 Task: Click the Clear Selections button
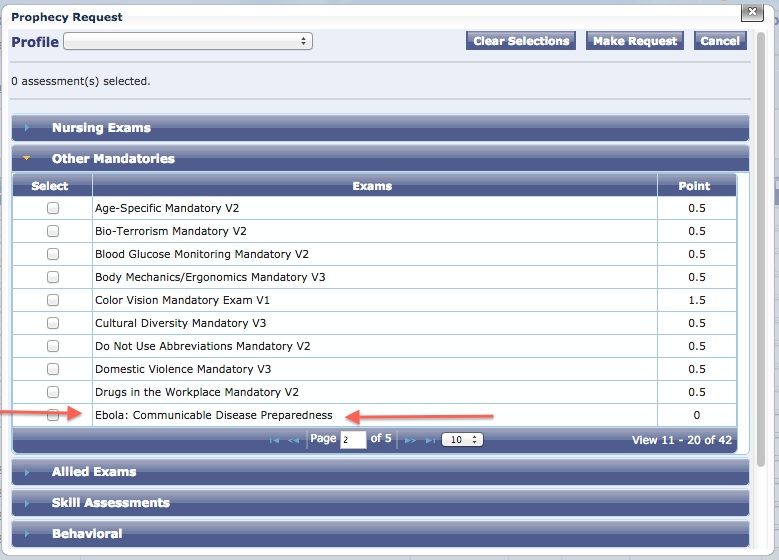pos(521,41)
